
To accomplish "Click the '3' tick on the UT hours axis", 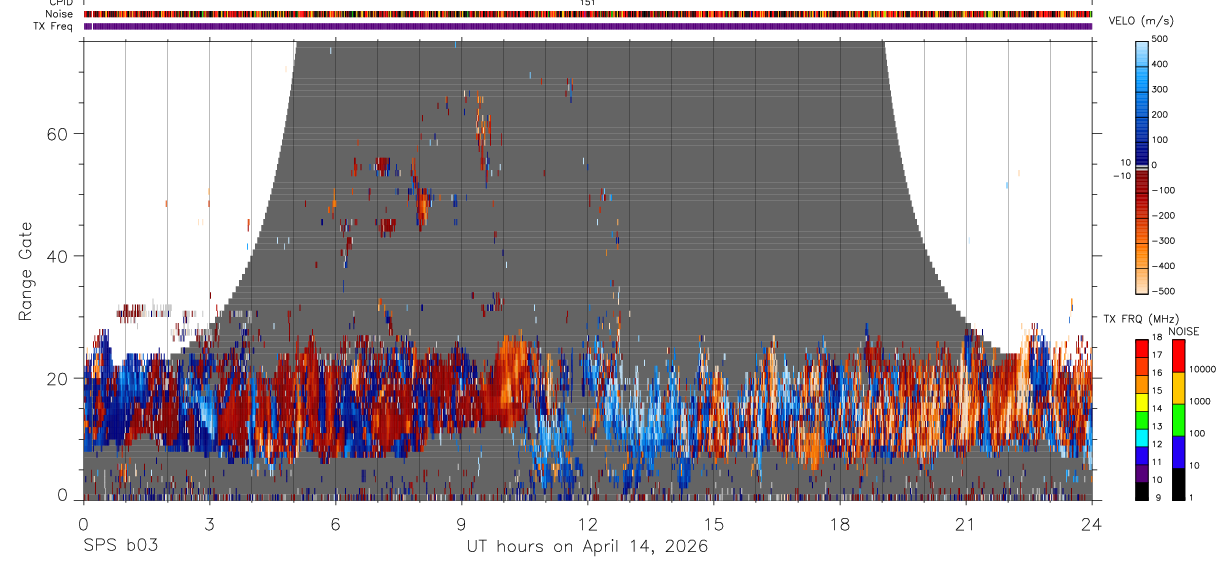I will (209, 524).
